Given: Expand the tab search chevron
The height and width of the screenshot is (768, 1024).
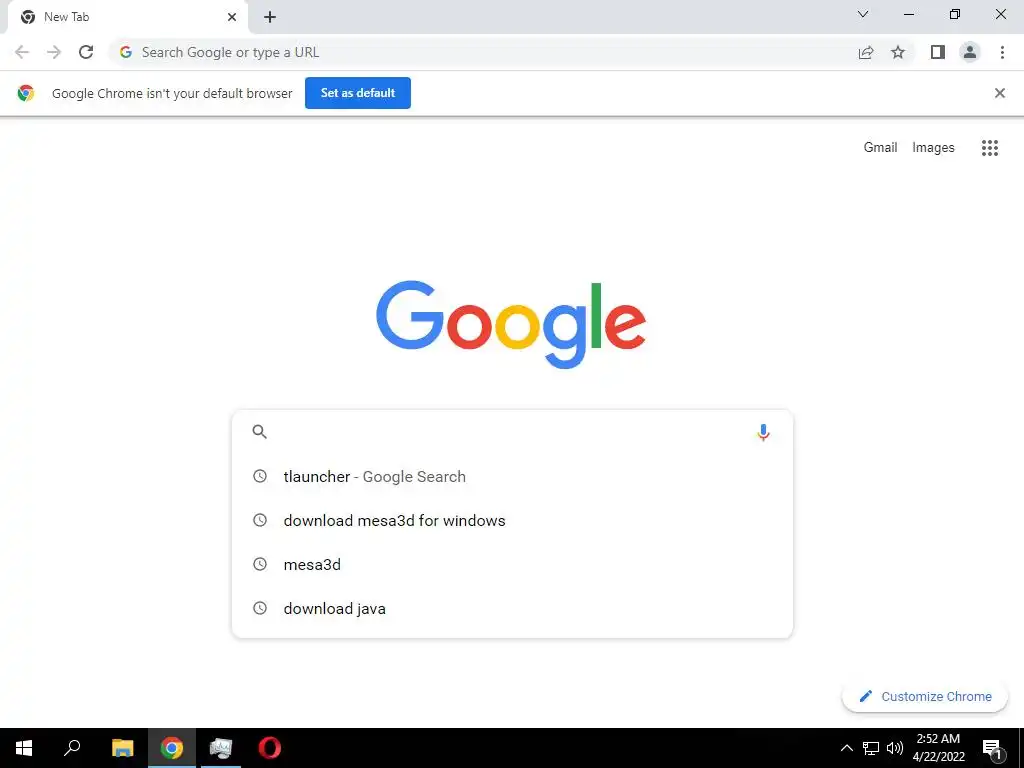Looking at the screenshot, I should pyautogui.click(x=863, y=14).
